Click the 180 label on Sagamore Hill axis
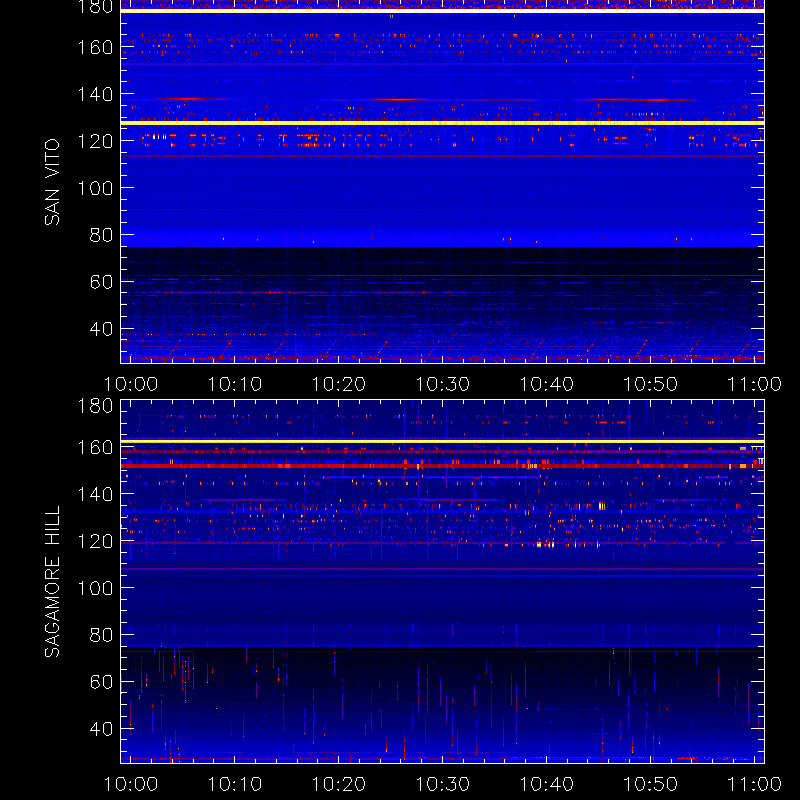 click(95, 406)
